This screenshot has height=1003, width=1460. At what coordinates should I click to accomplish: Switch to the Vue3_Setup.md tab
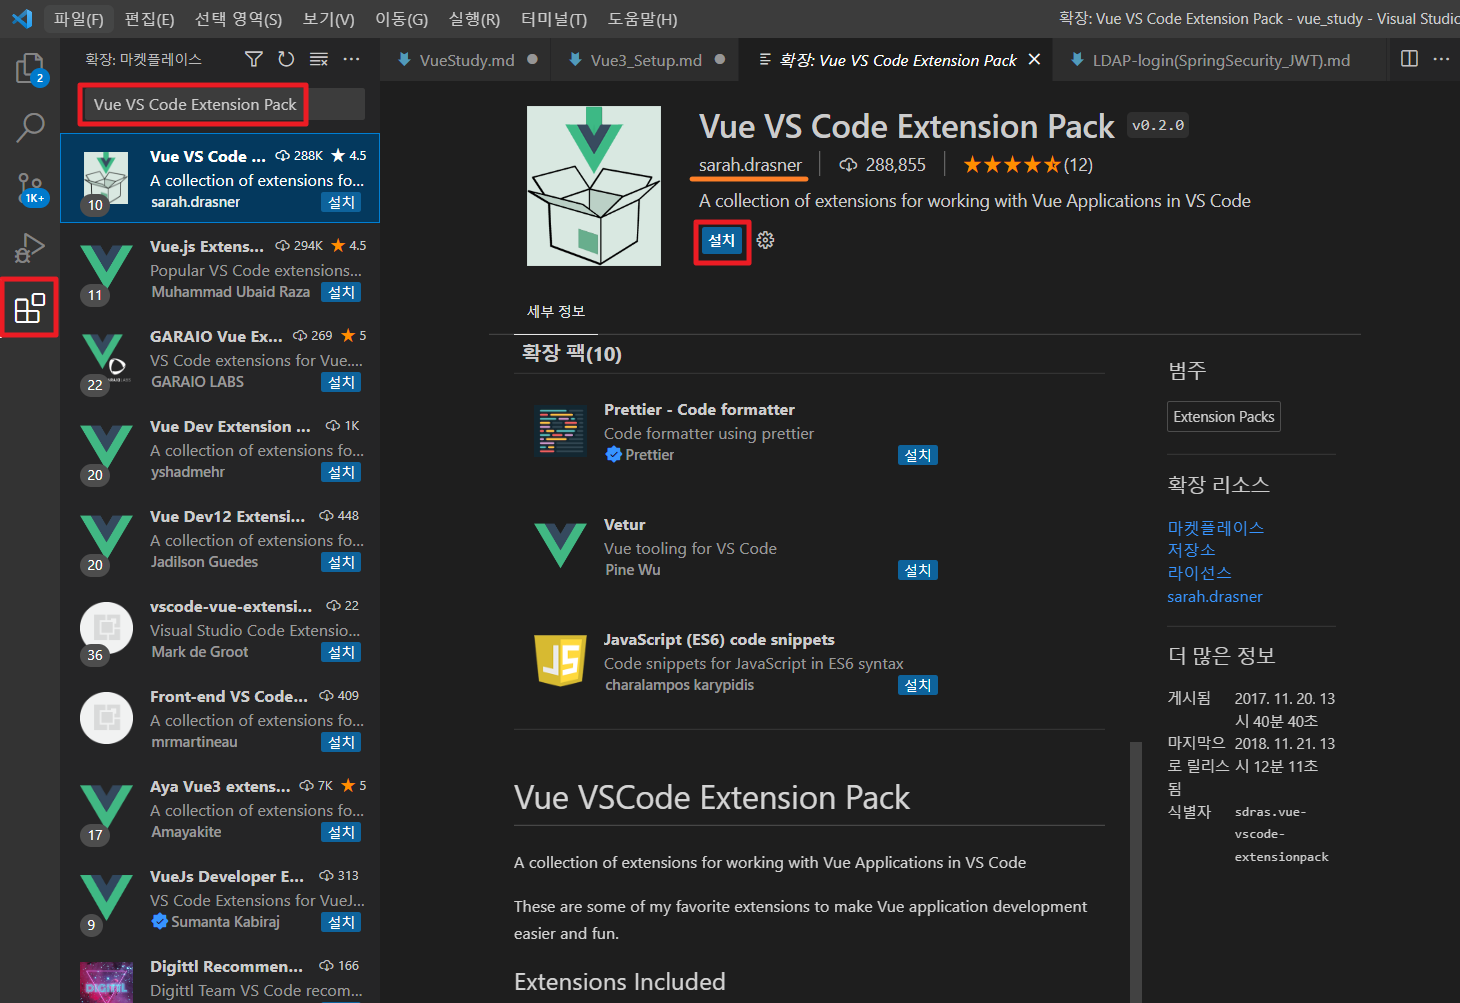(x=646, y=60)
